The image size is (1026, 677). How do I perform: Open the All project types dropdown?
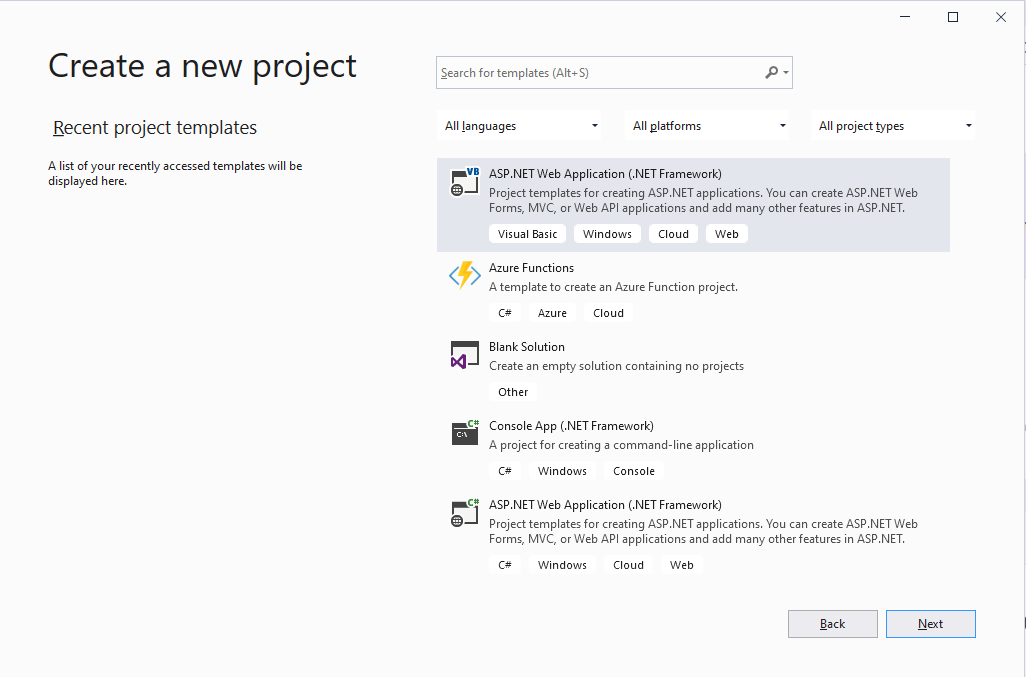click(894, 125)
